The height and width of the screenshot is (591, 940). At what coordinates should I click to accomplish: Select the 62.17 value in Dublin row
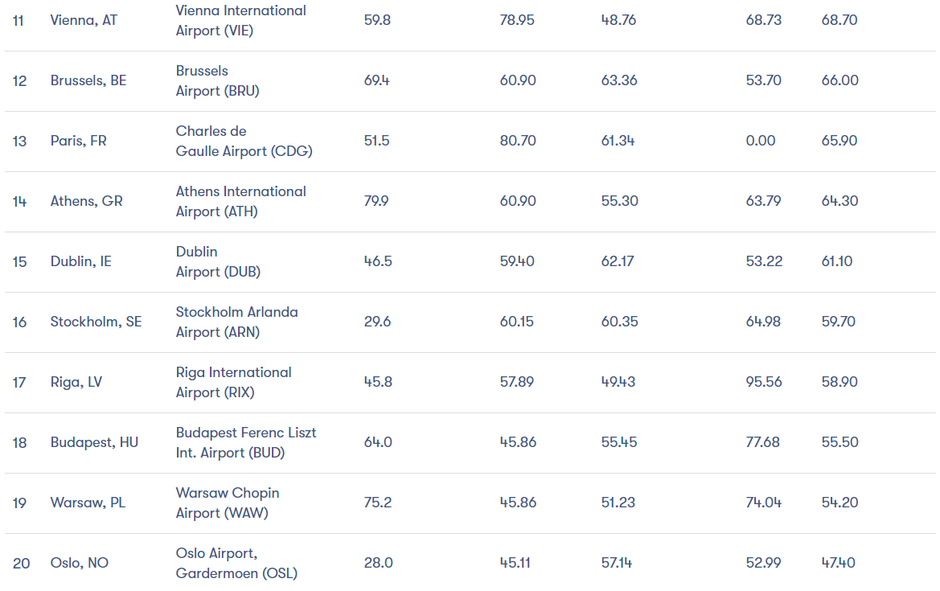[x=618, y=261]
